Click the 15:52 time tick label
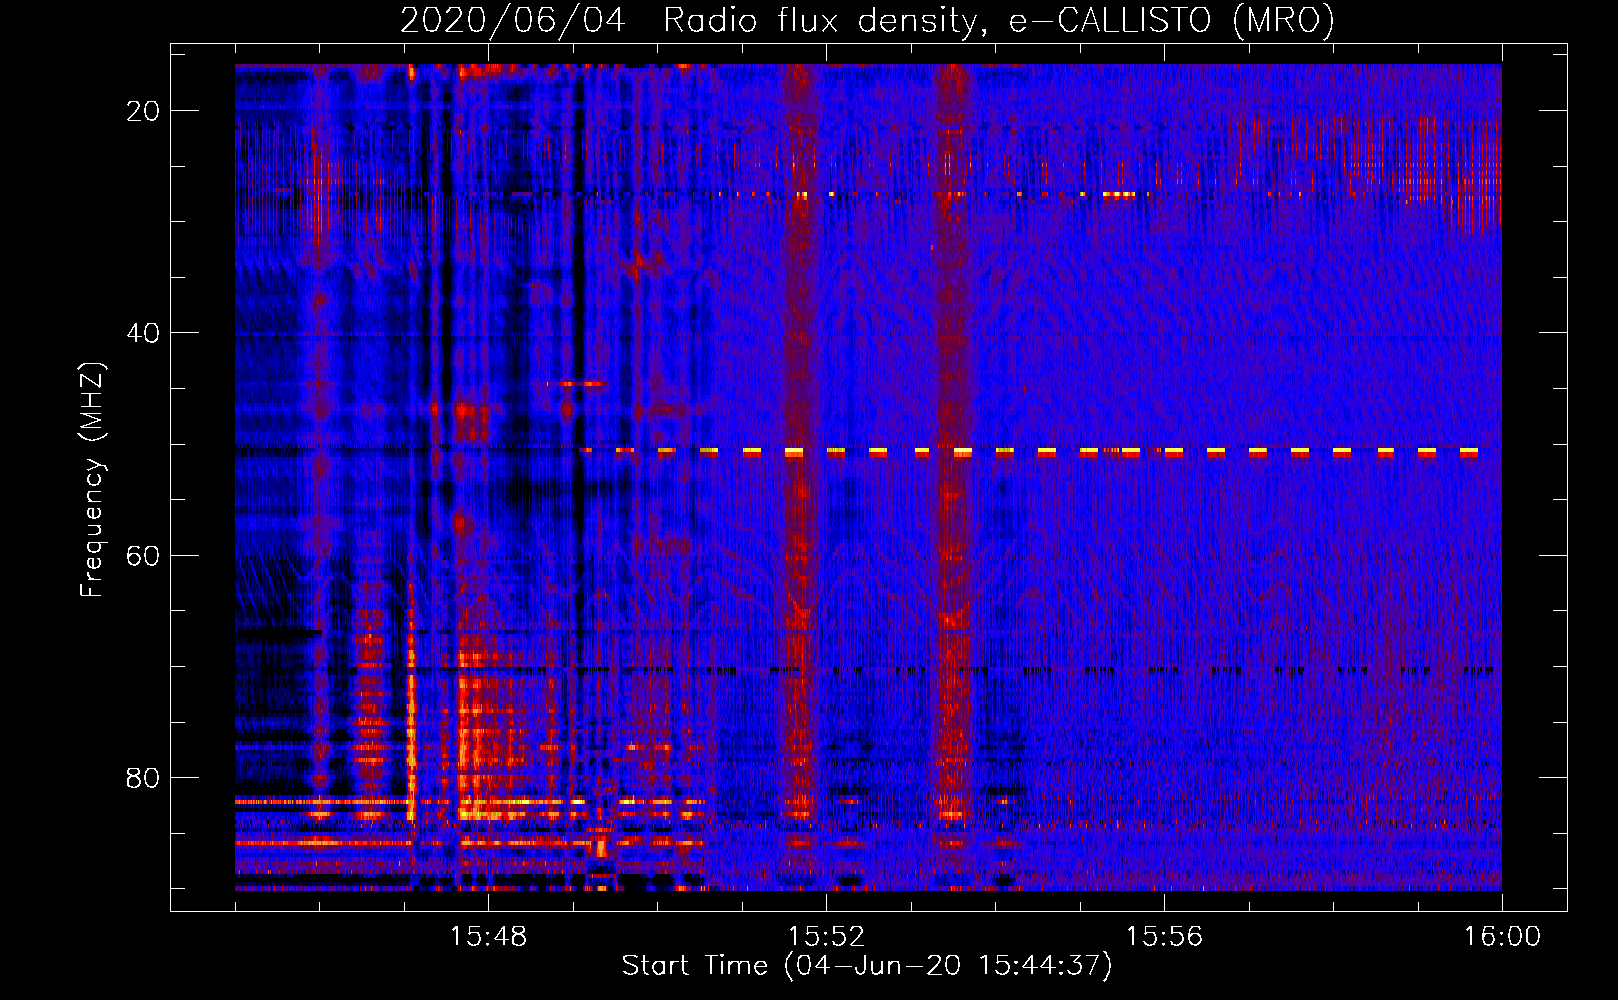Viewport: 1618px width, 1000px height. click(826, 937)
